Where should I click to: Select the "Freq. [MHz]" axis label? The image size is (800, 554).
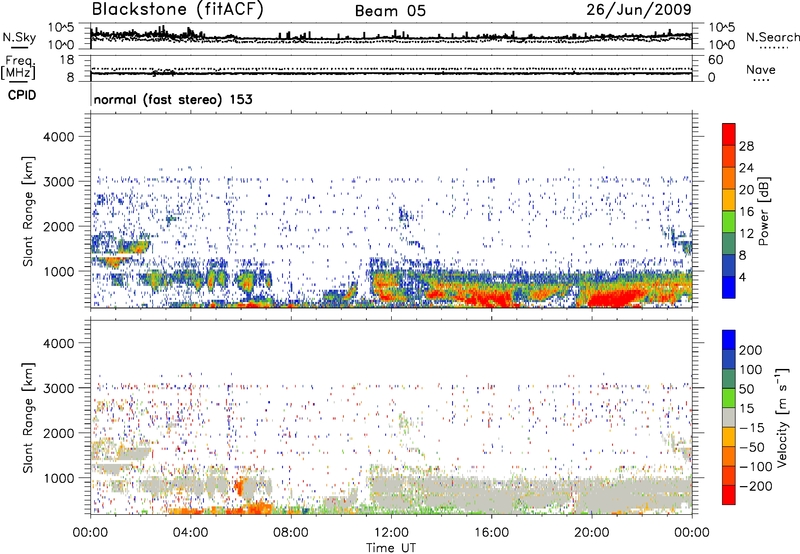(x=18, y=68)
